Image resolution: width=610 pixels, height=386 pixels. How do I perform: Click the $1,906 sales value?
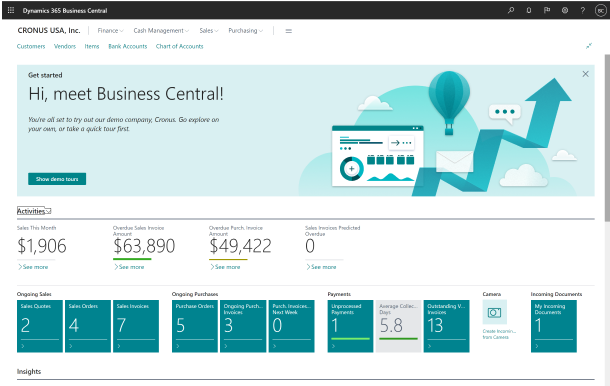pyautogui.click(x=42, y=246)
